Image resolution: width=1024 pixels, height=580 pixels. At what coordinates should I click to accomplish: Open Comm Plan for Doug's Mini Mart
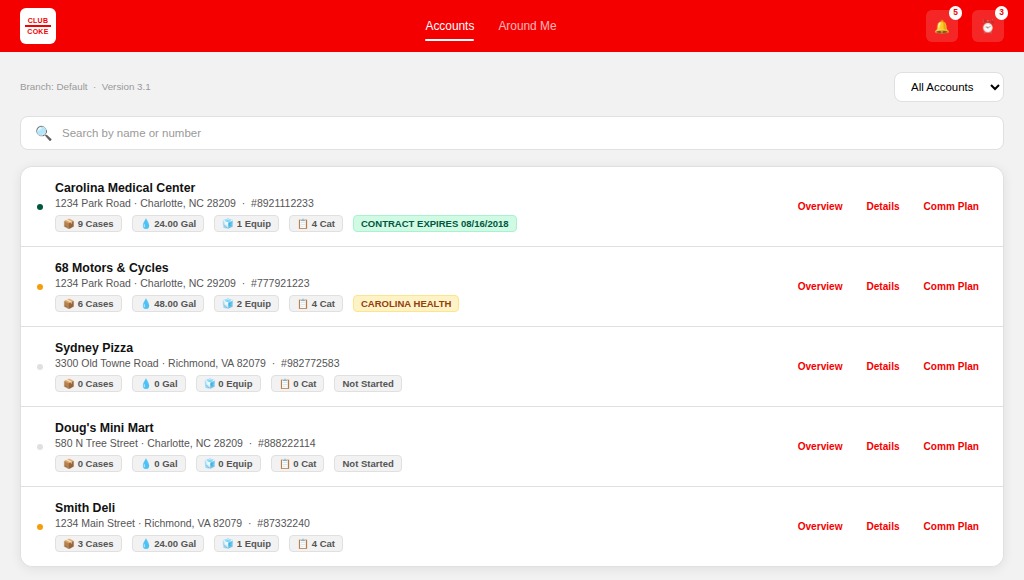click(951, 446)
